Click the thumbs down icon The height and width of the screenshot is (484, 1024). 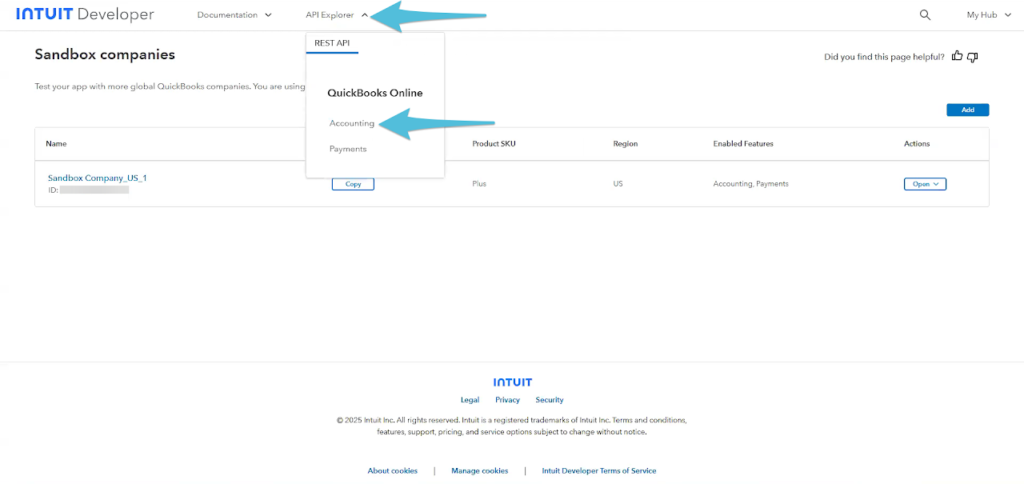[x=972, y=57]
